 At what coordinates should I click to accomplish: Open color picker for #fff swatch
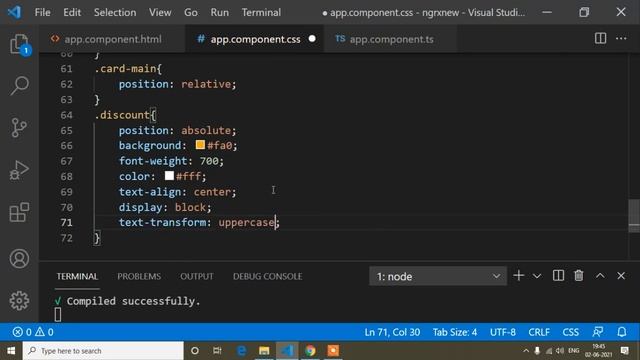pos(169,176)
